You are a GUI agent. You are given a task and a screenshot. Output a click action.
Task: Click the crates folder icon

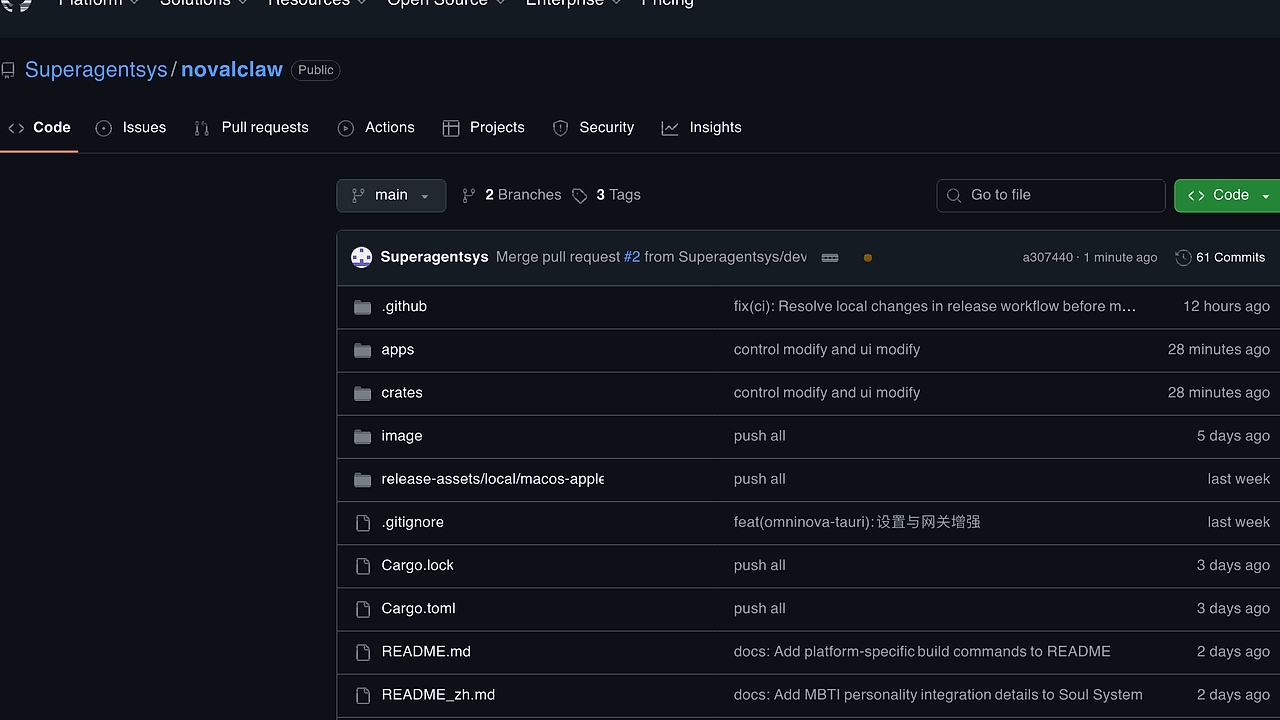tap(363, 393)
